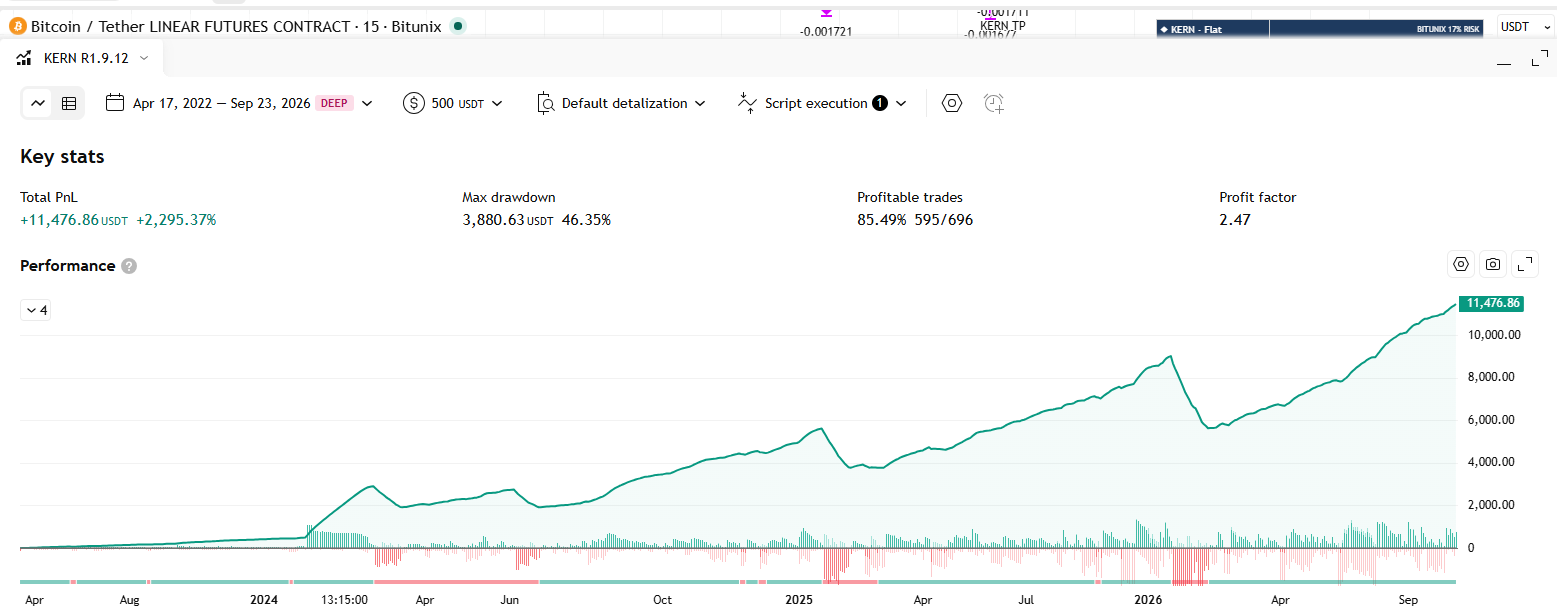Click the dollar coin icon for capital
This screenshot has height=613, width=1557.
(414, 103)
